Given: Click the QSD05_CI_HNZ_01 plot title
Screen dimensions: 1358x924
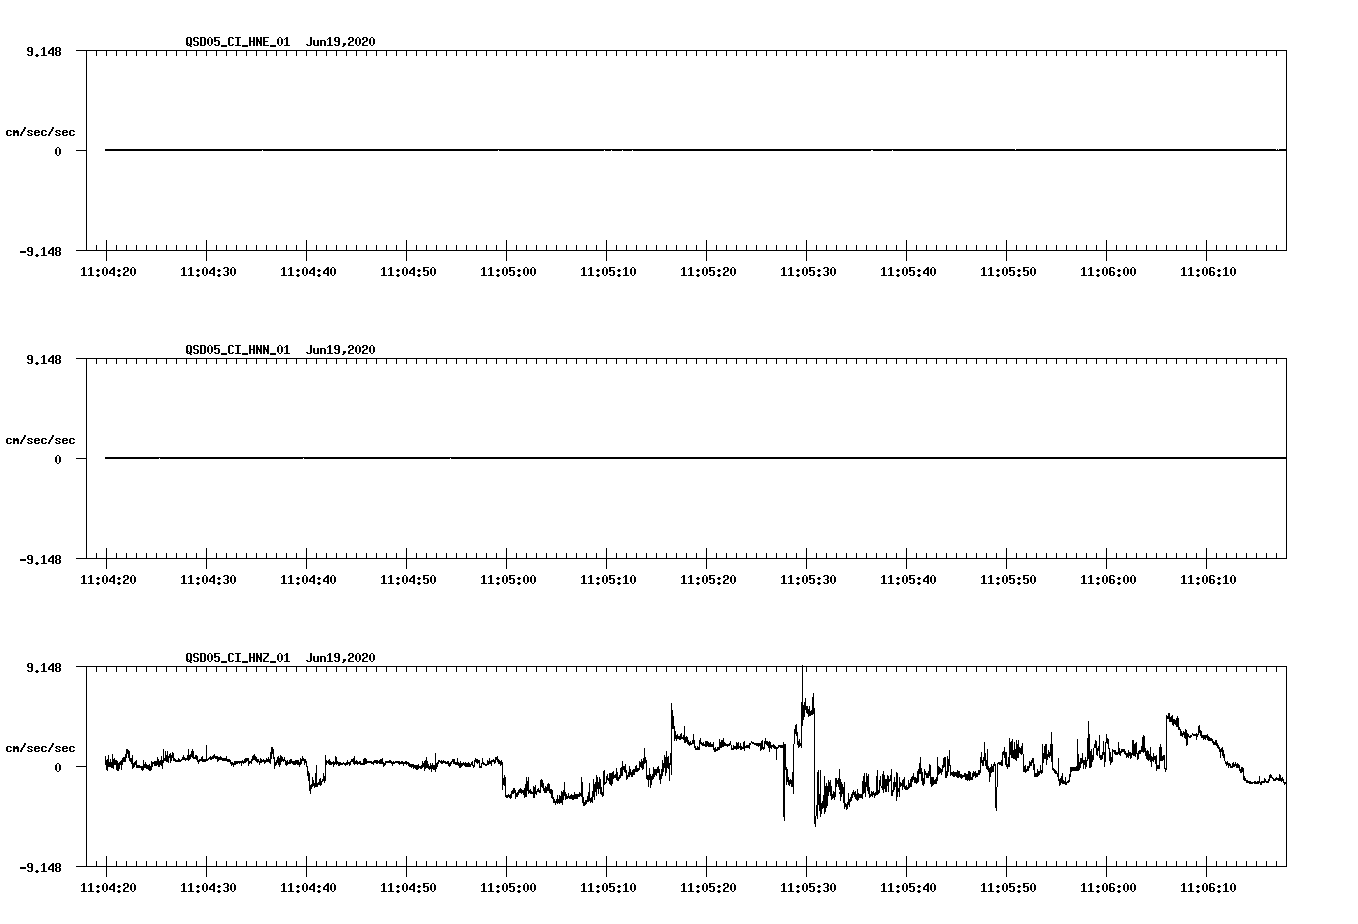Looking at the screenshot, I should point(280,657).
